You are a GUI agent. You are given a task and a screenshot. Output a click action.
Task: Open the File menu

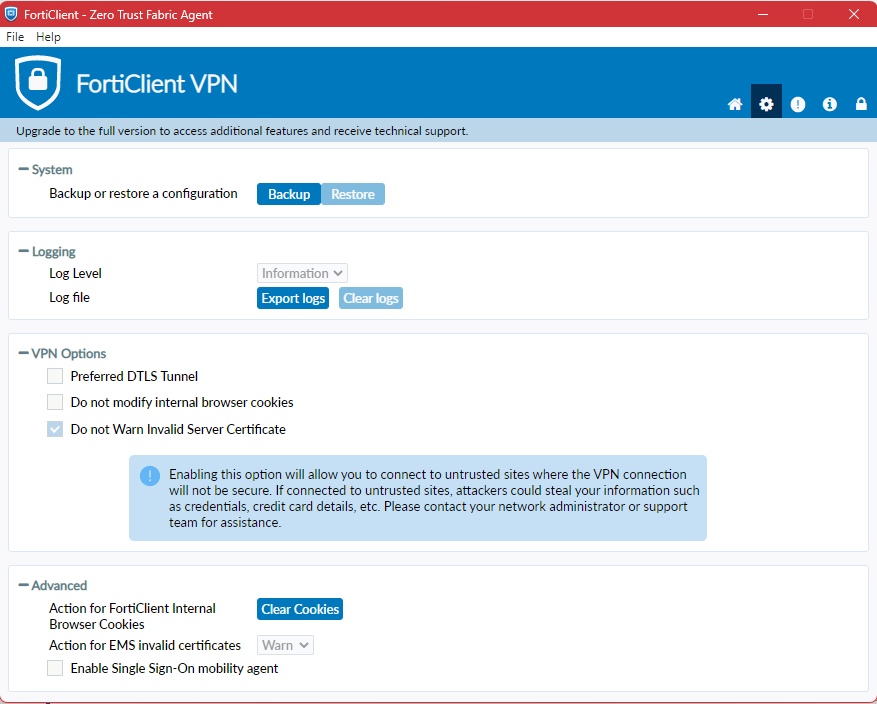pos(15,37)
